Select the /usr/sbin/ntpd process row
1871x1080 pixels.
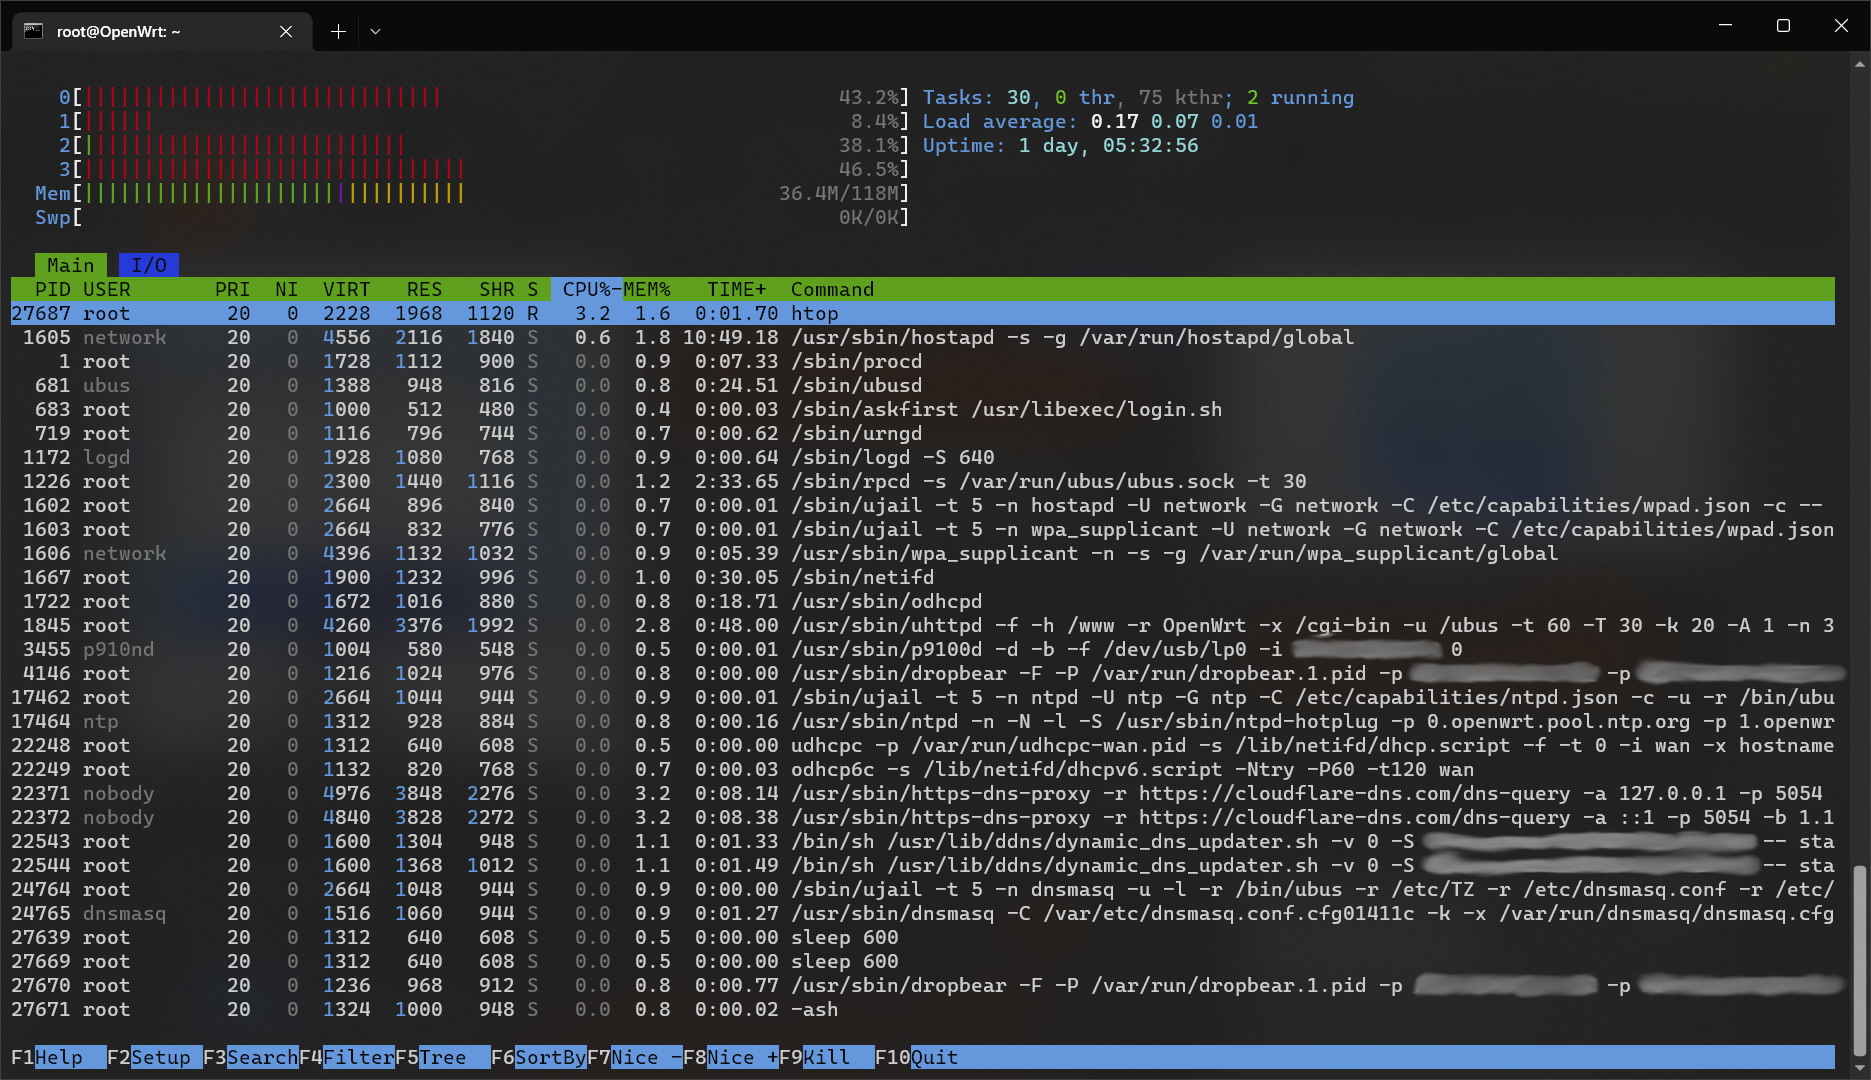click(922, 721)
